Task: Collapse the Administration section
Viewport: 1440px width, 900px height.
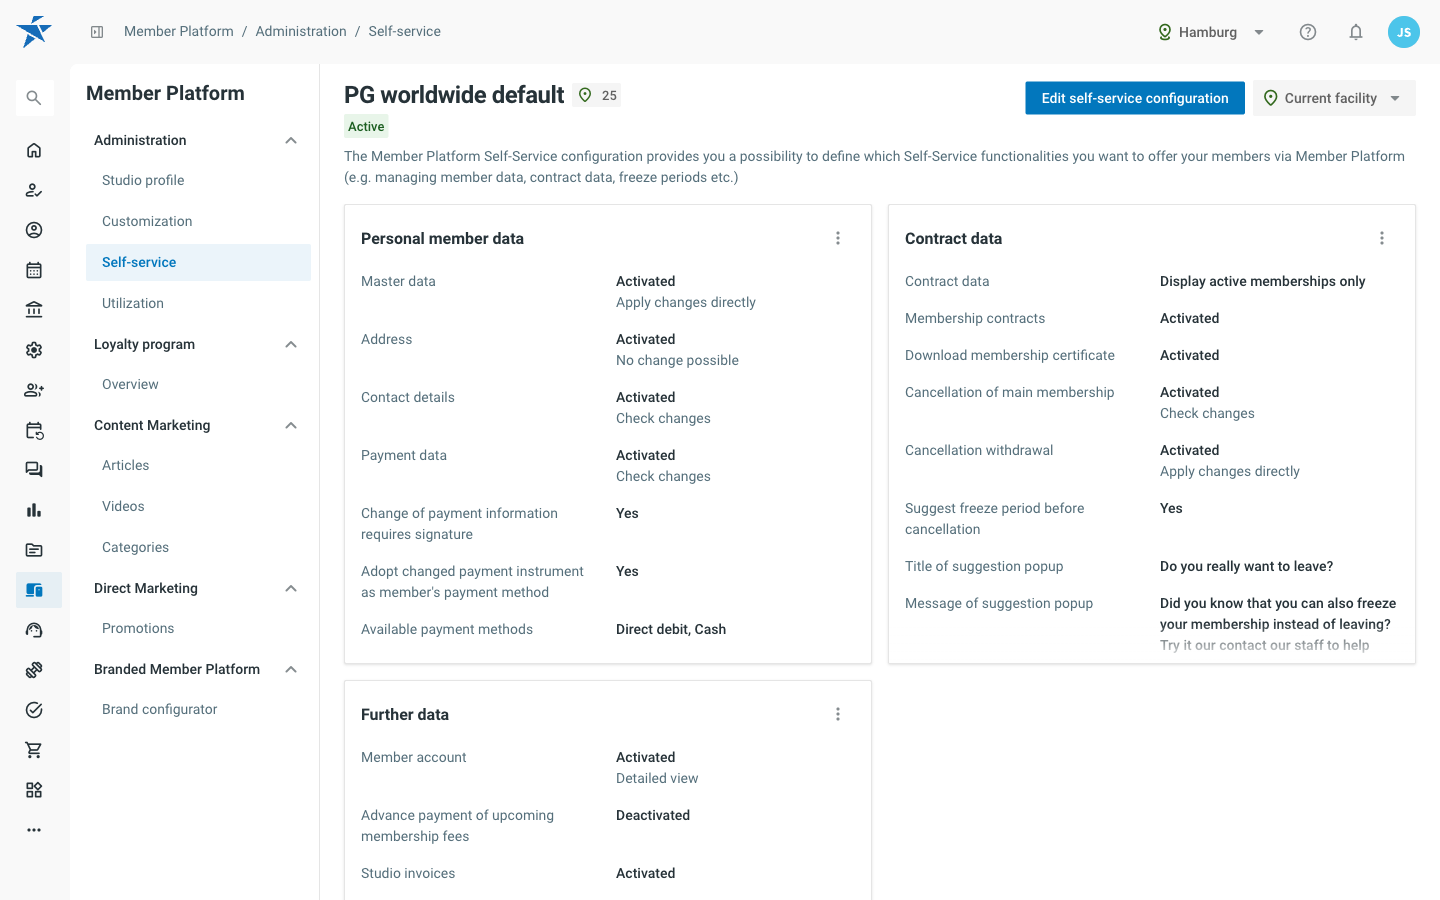Action: click(291, 140)
